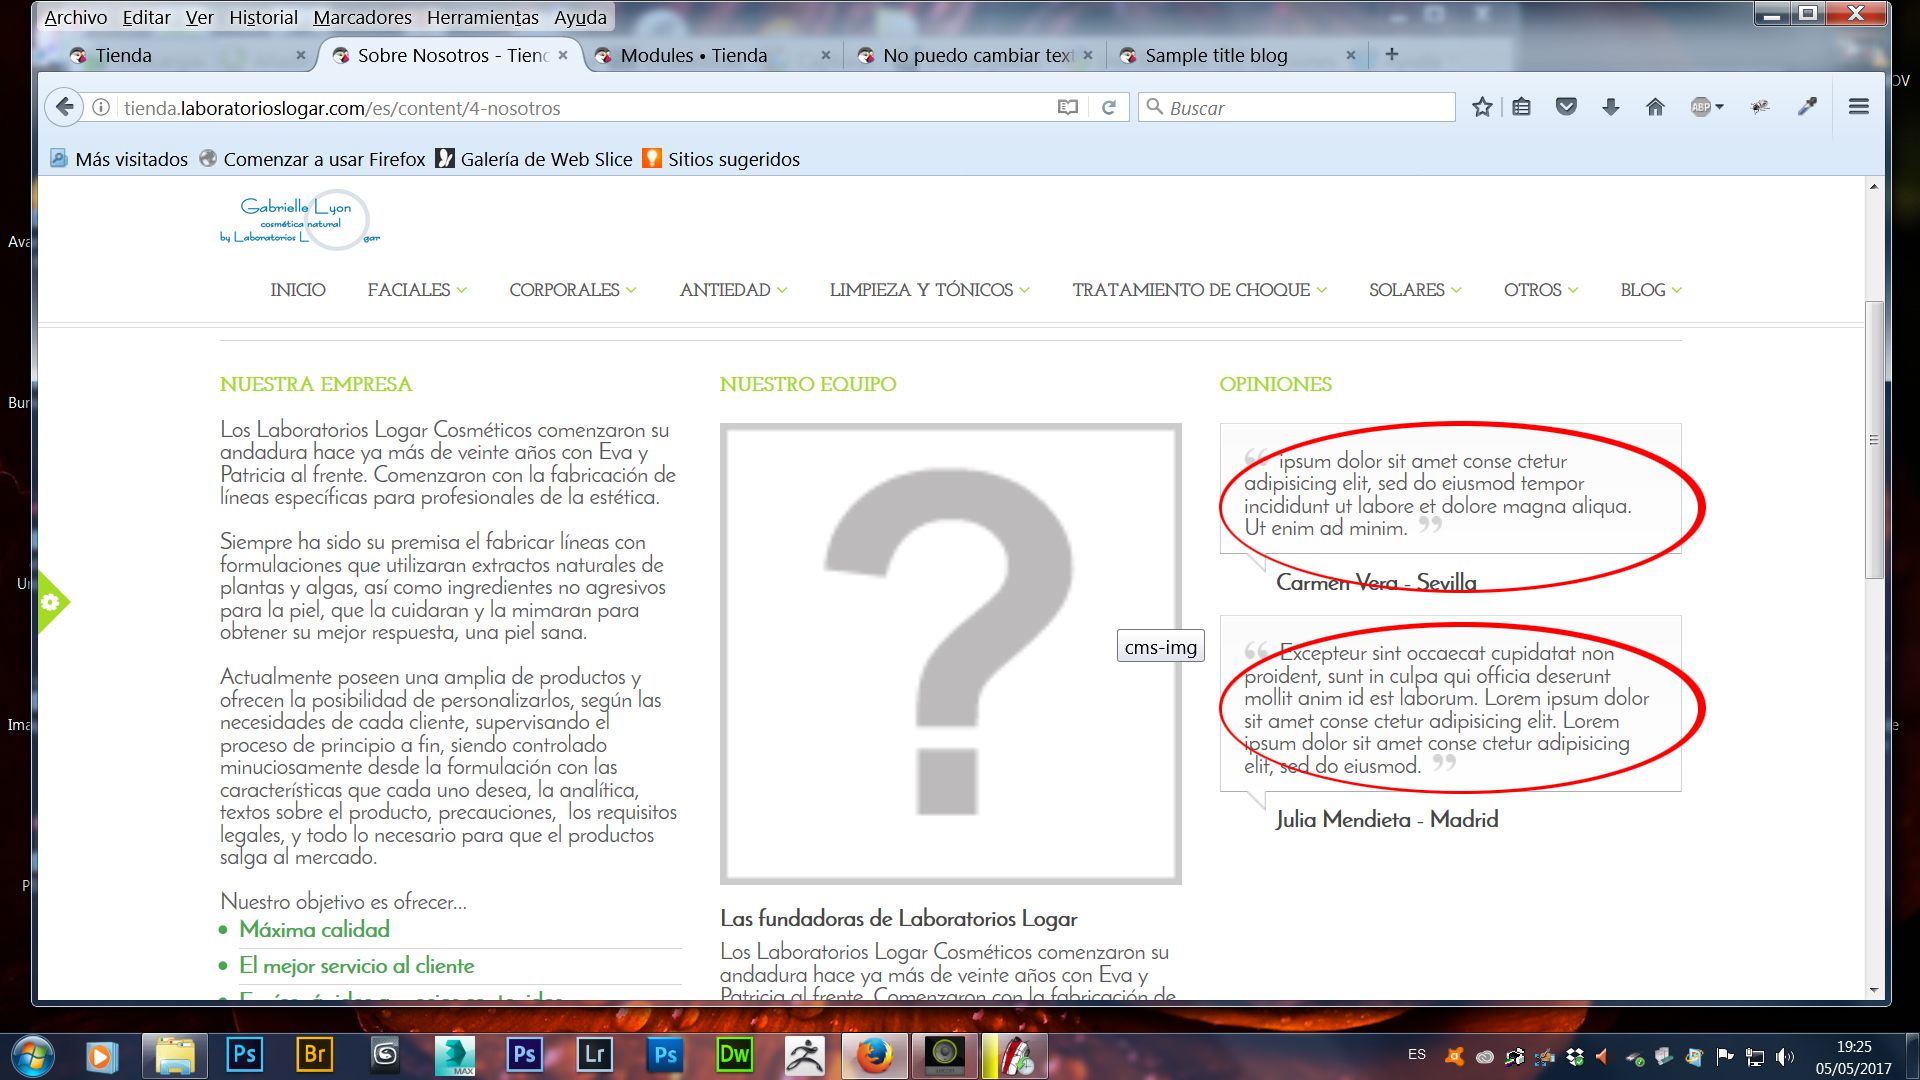Click the Firefox home icon
The image size is (1920, 1080).
coord(1655,107)
